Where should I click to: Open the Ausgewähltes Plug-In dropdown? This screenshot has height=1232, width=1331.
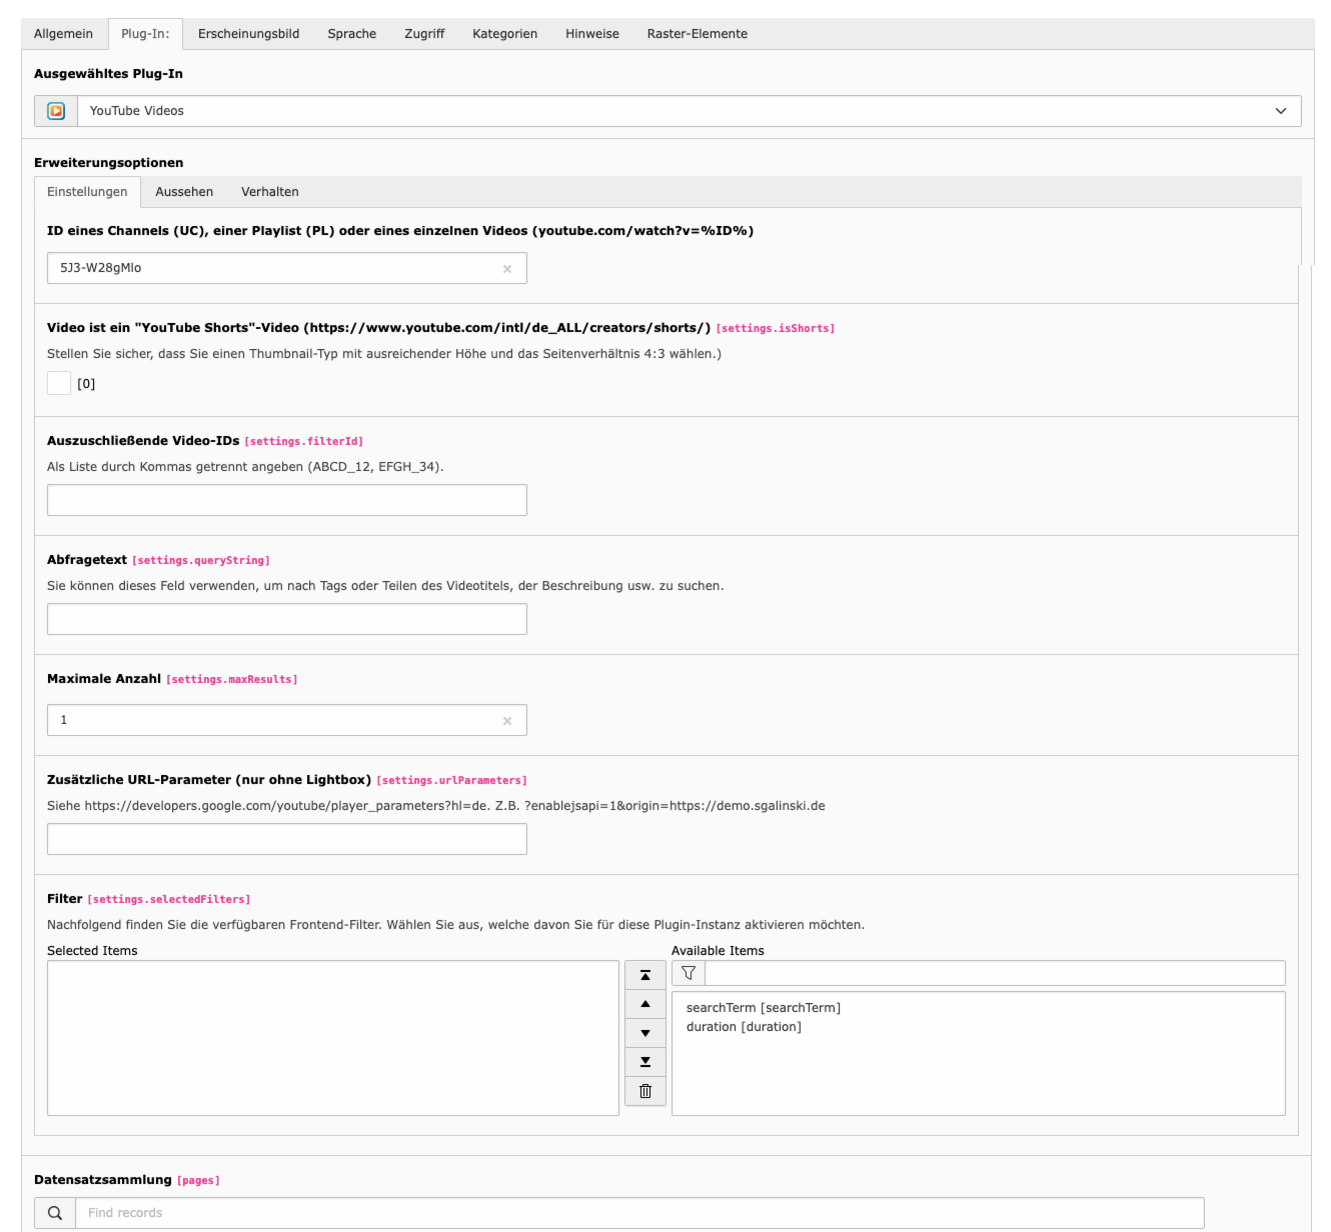pos(1281,110)
